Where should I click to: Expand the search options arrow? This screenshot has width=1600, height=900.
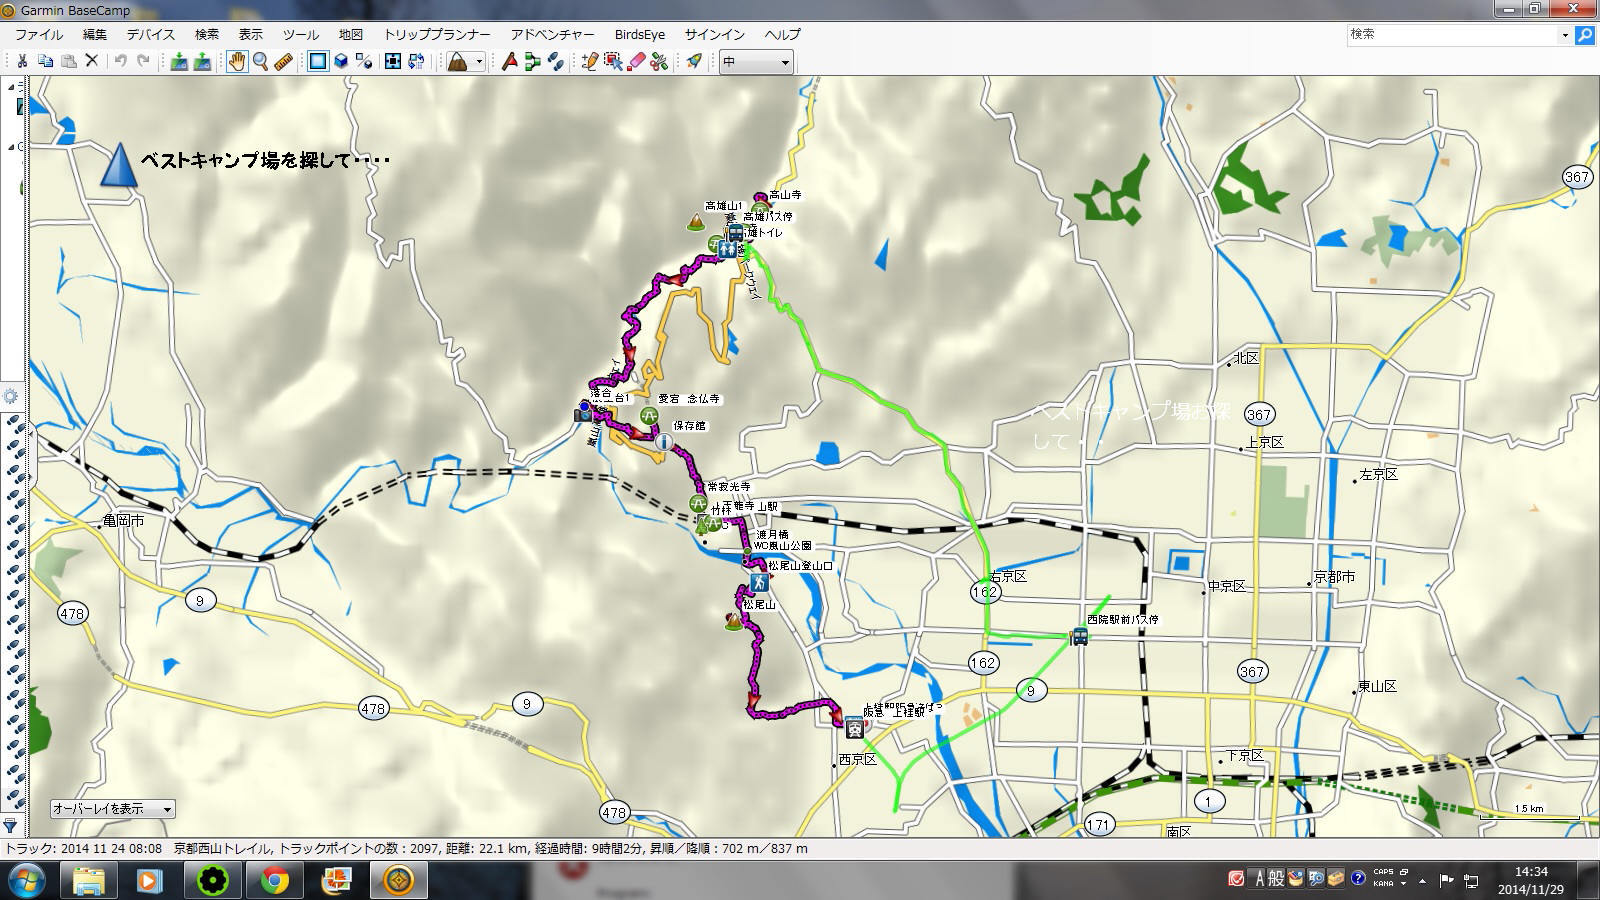(x=1565, y=35)
